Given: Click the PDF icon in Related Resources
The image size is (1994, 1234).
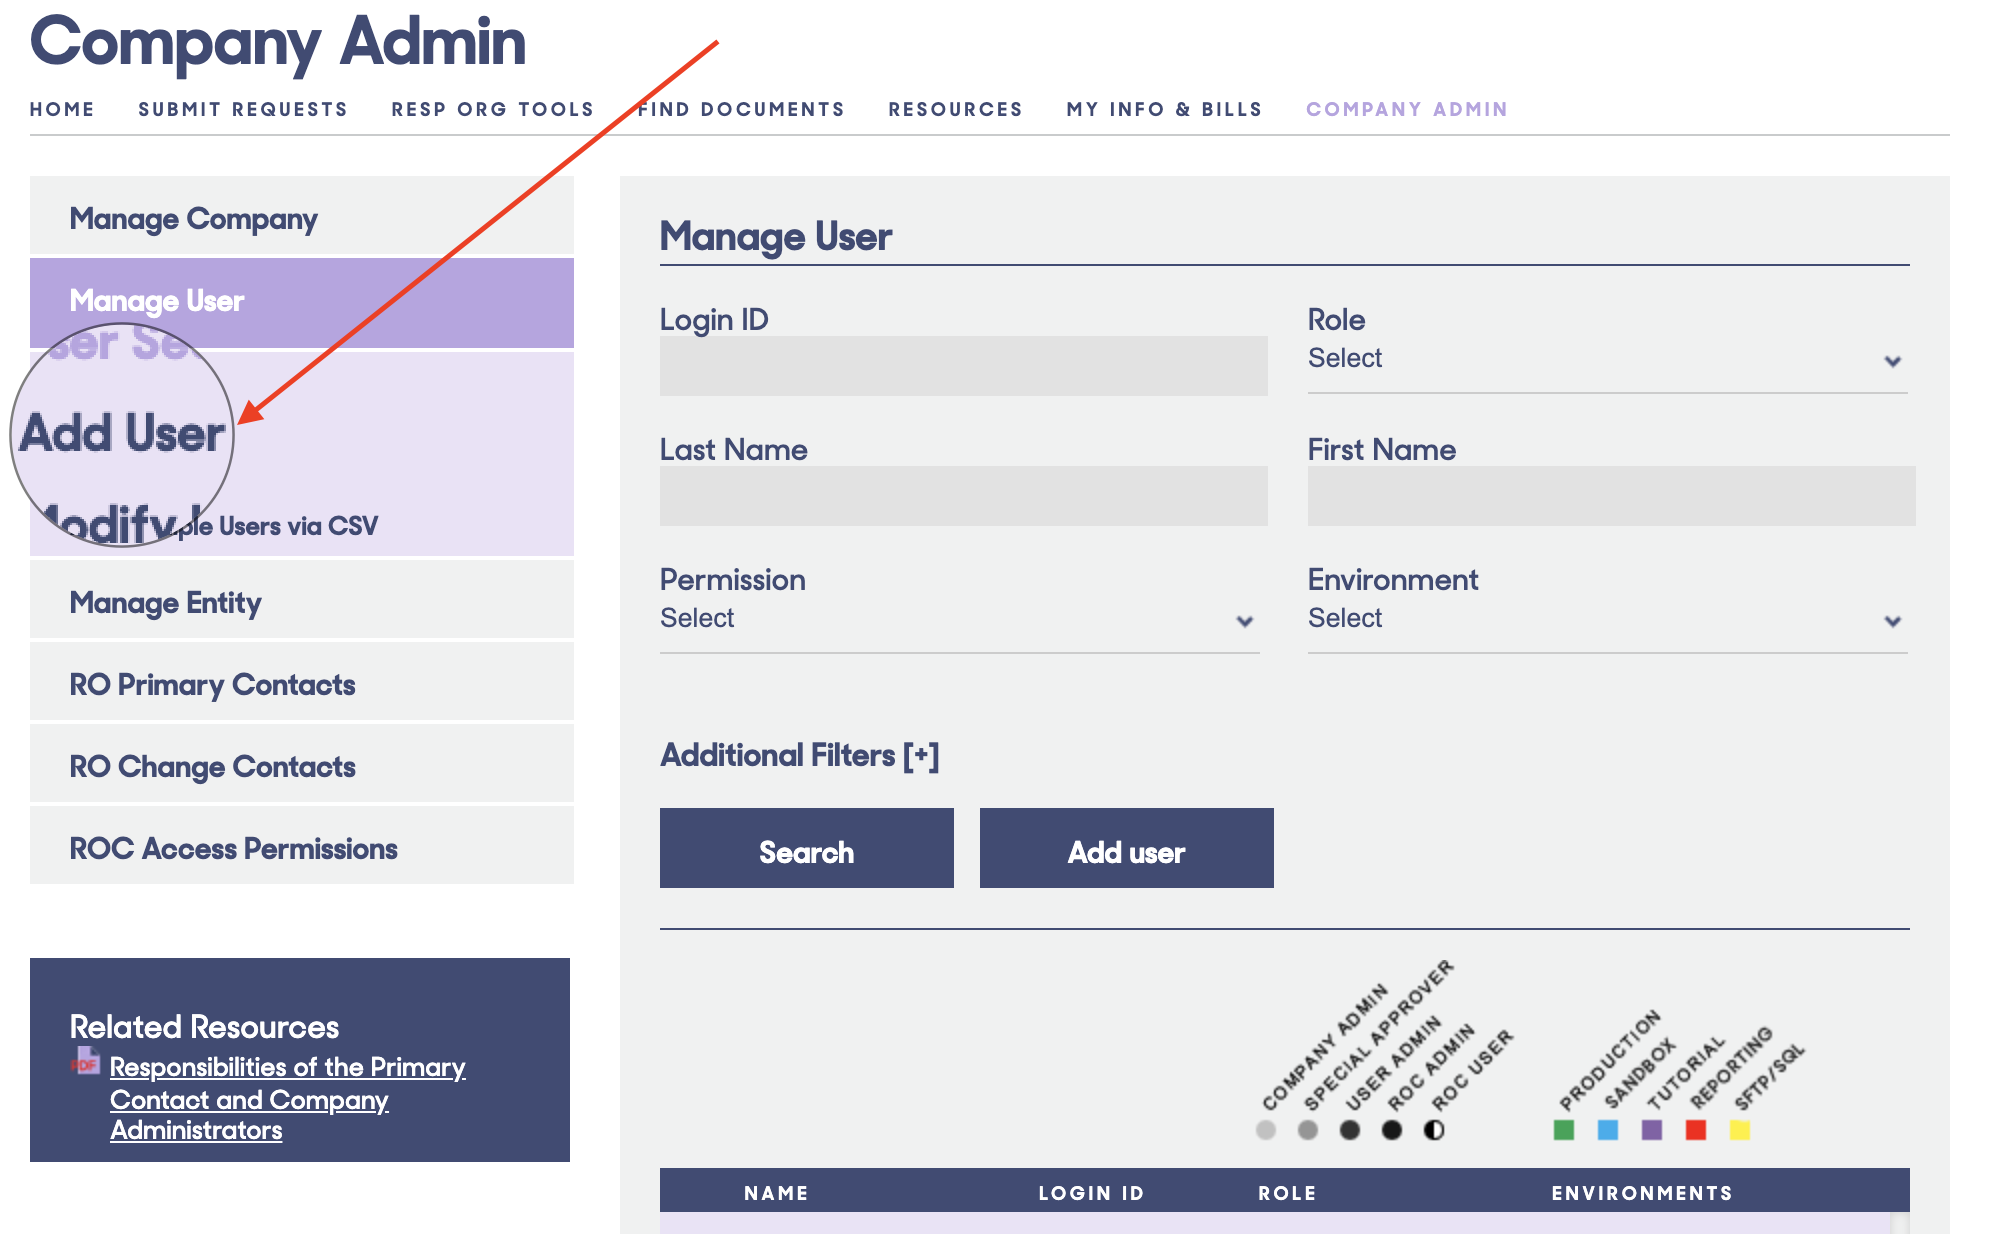Looking at the screenshot, I should pos(85,1061).
